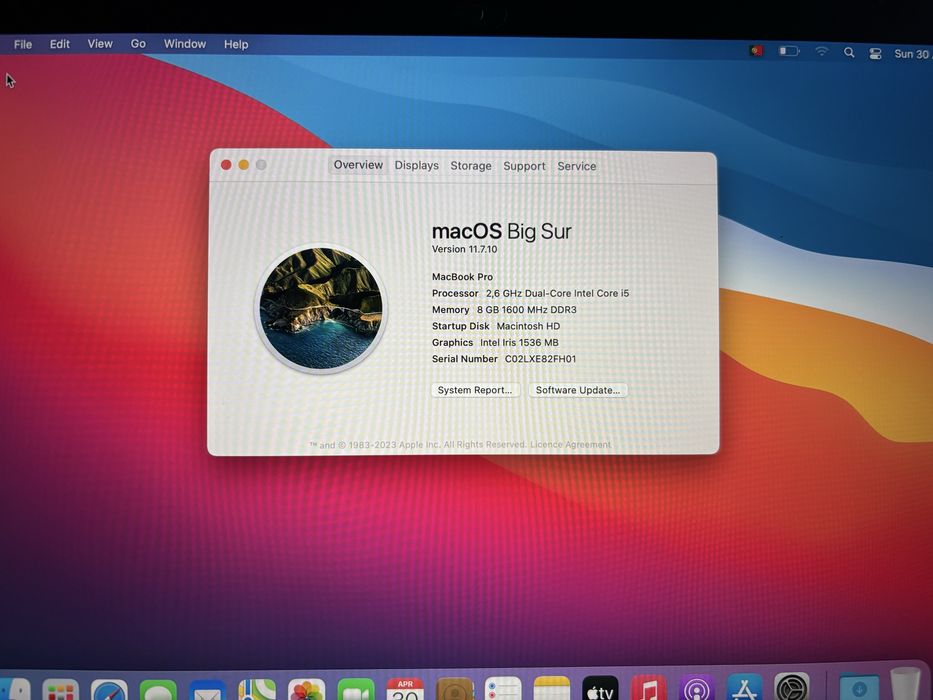933x700 pixels.
Task: Open the Wi-Fi menu bar icon
Action: click(x=822, y=52)
